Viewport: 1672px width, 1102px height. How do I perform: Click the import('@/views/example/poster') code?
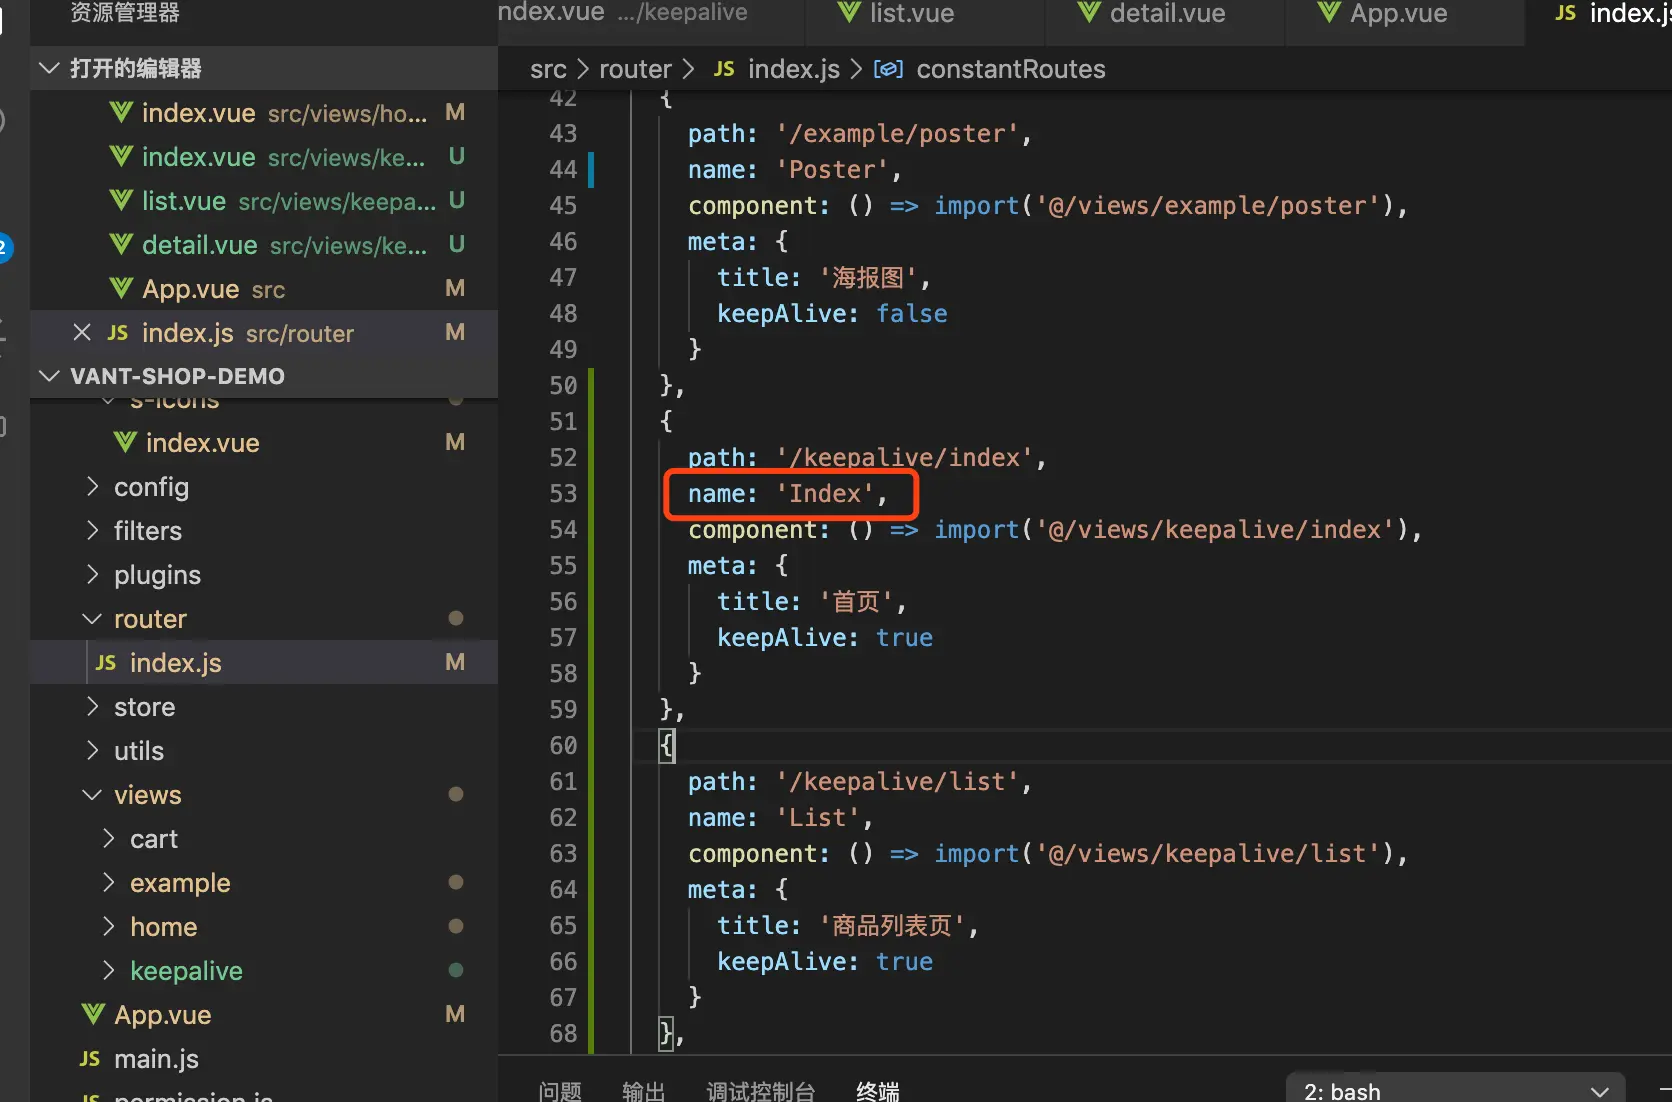1164,205
